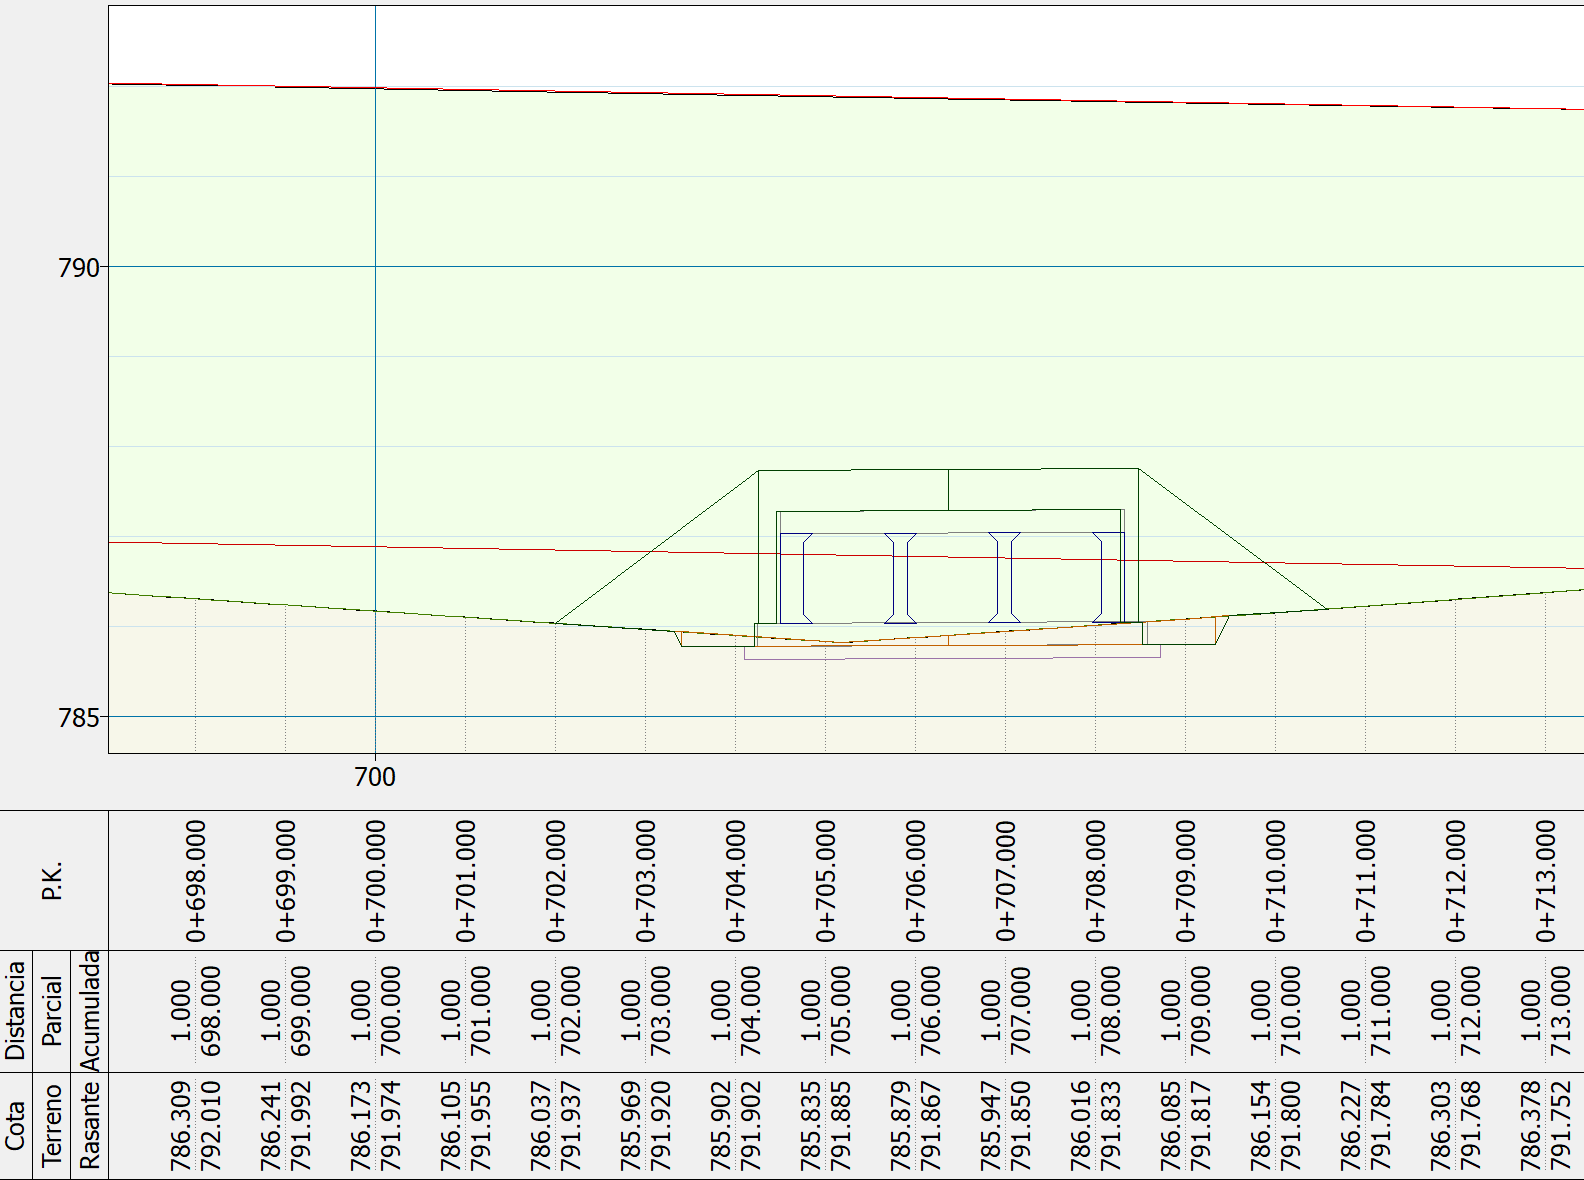Viewport: 1584px width, 1180px height.
Task: Click the P.K. value 0+705.000
Action: pyautogui.click(x=826, y=881)
